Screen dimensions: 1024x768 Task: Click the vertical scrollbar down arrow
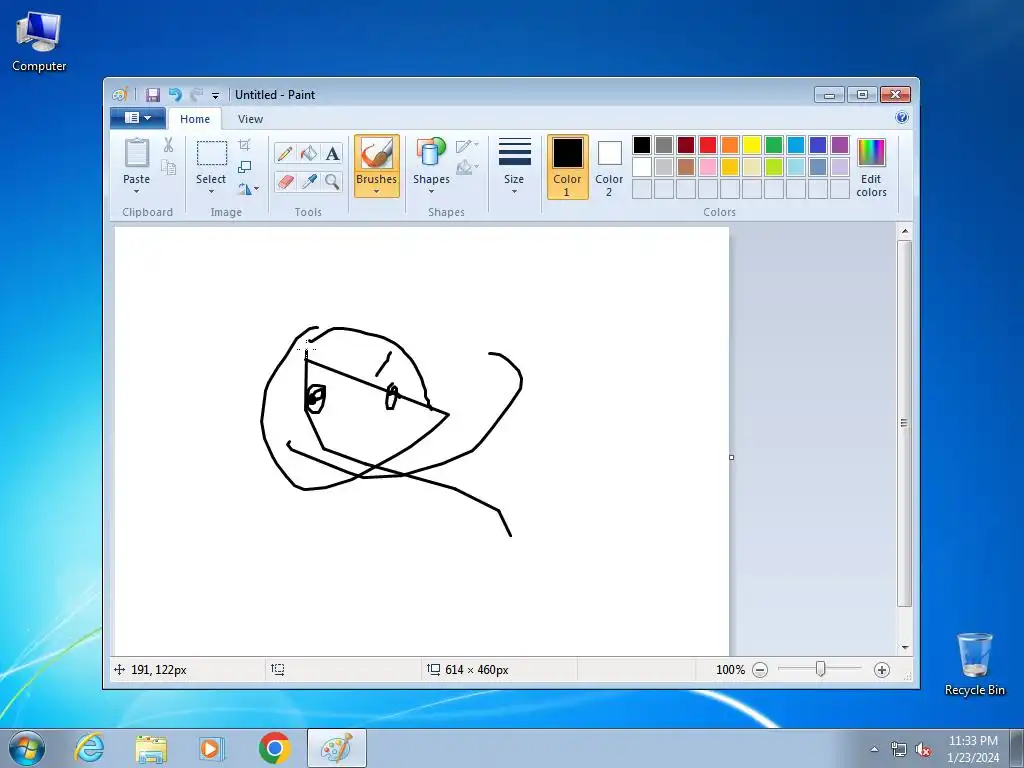904,647
